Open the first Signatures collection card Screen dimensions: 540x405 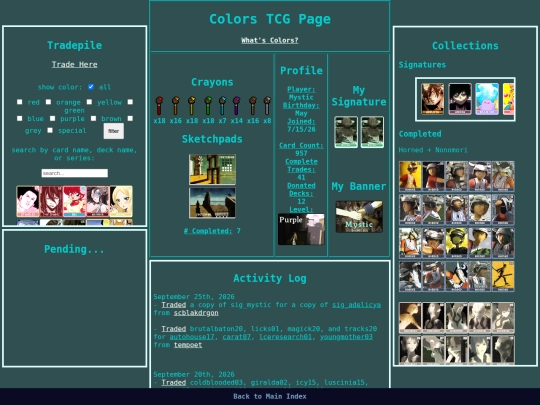tap(433, 99)
